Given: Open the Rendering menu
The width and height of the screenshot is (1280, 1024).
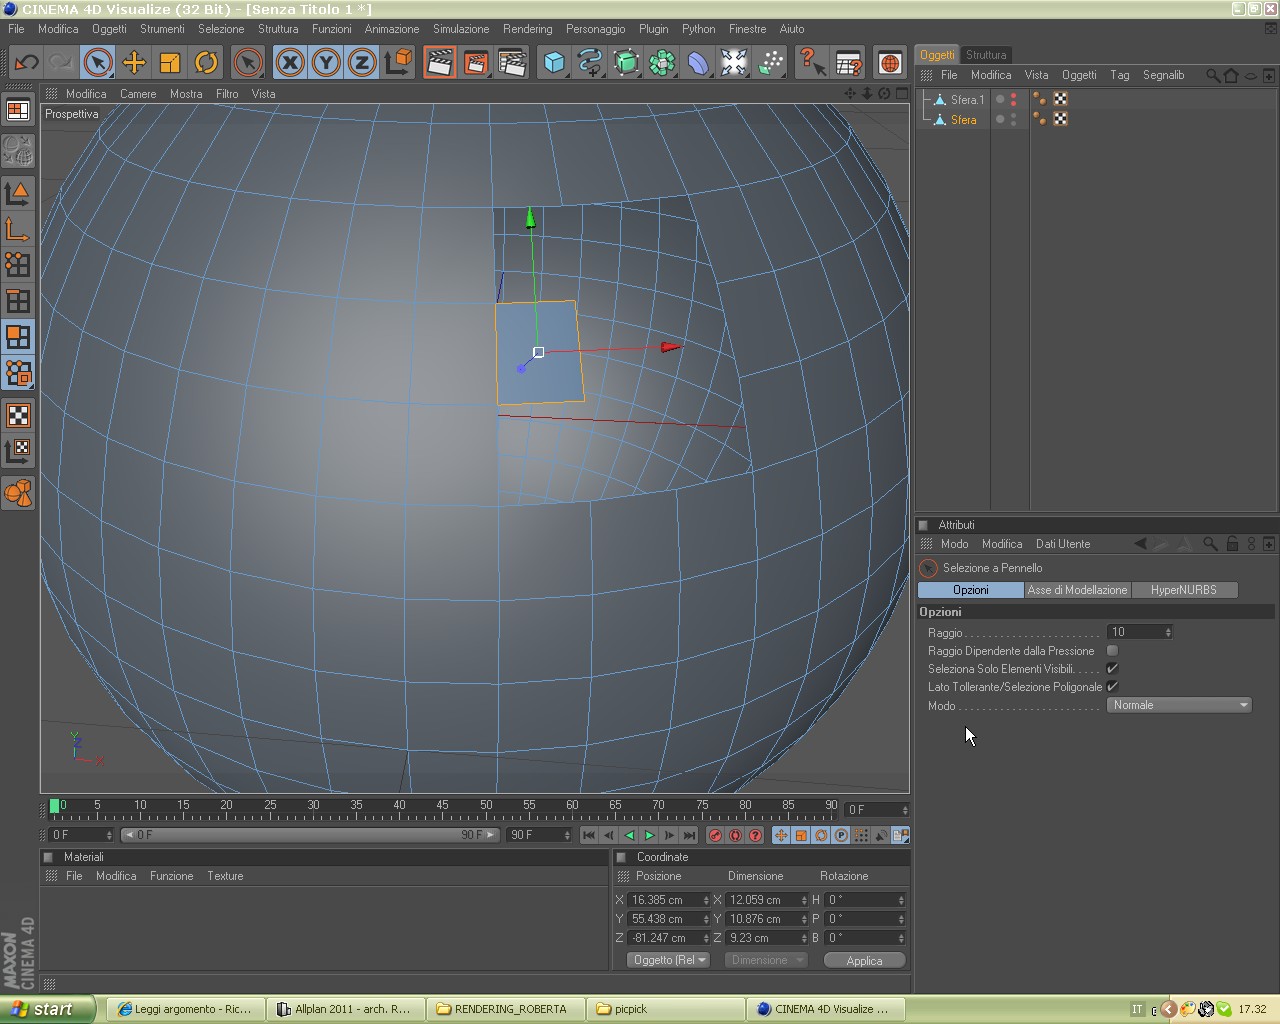Looking at the screenshot, I should coord(527,29).
